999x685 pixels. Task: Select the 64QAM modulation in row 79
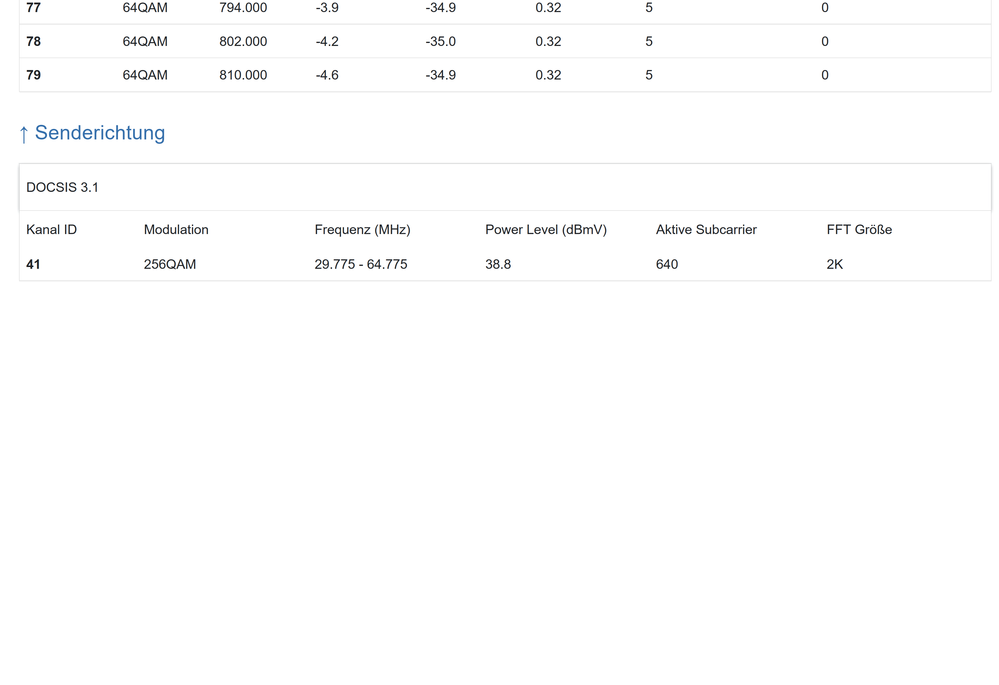click(145, 75)
